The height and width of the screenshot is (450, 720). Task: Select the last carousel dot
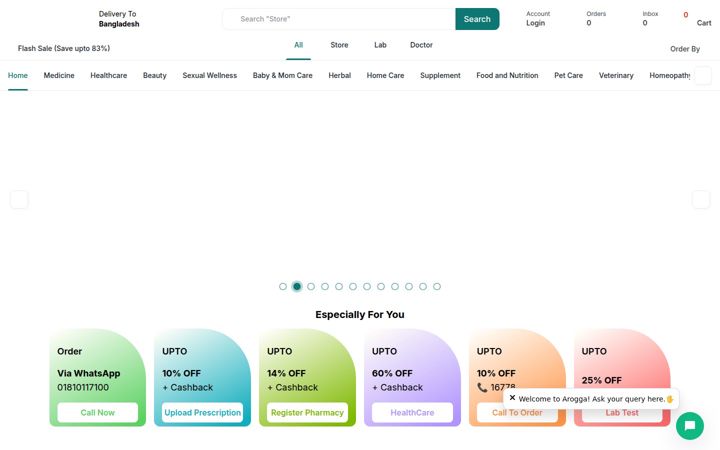coord(437,287)
